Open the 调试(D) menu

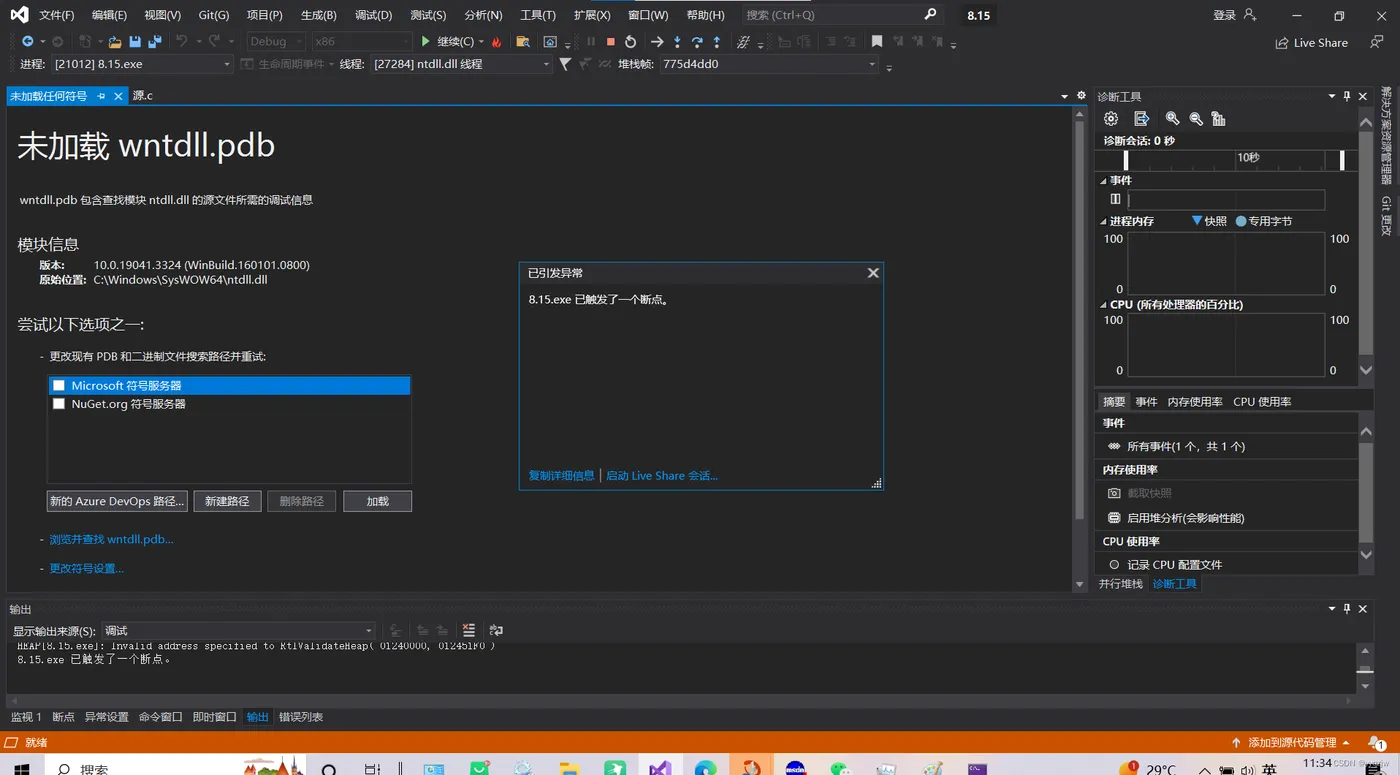(x=373, y=15)
